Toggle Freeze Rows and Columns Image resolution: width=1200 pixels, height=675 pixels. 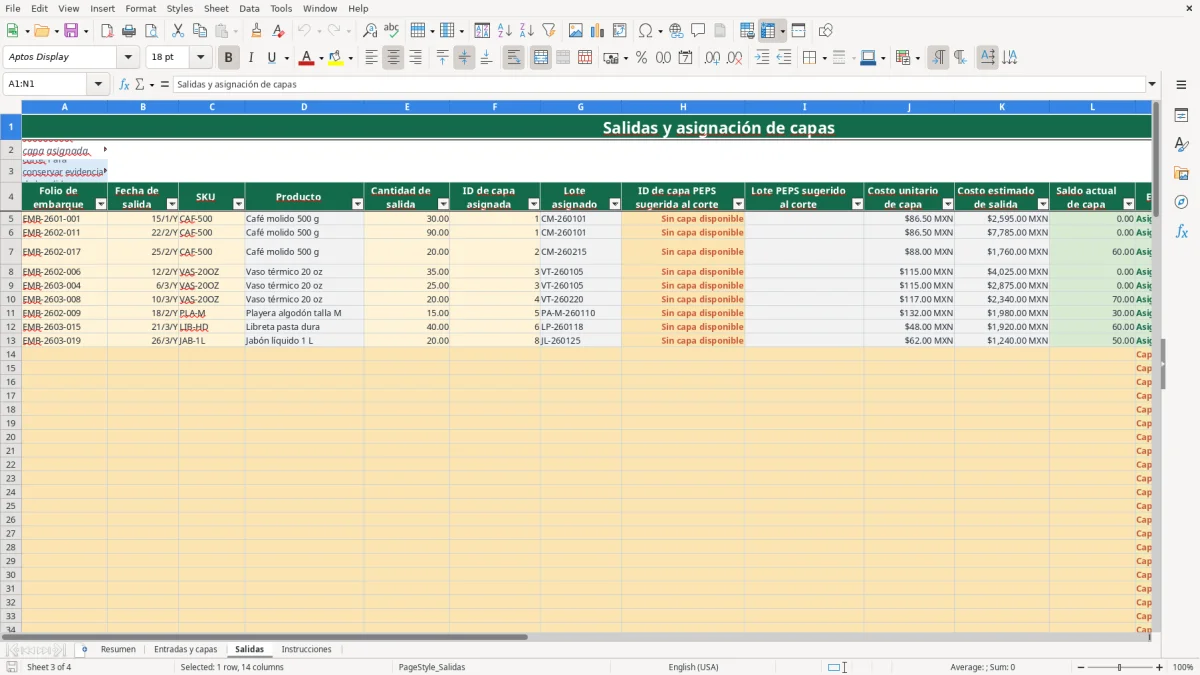click(767, 31)
